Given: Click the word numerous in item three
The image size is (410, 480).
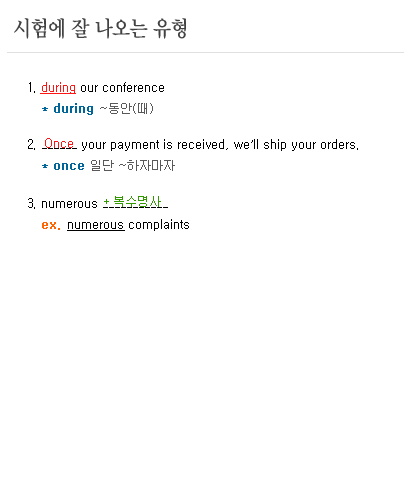Looking at the screenshot, I should coord(69,204).
